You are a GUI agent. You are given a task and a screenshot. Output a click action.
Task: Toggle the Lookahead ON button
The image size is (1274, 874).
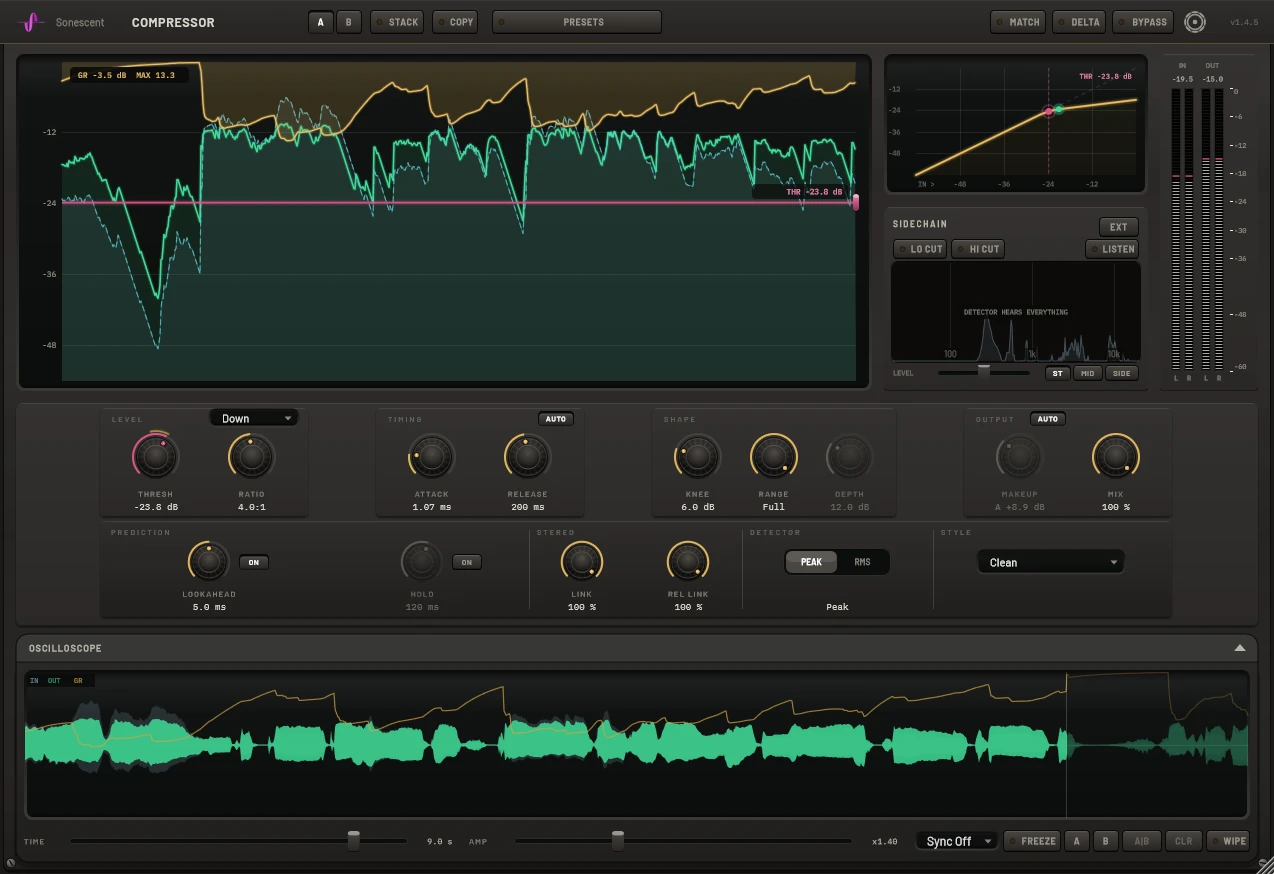[254, 562]
